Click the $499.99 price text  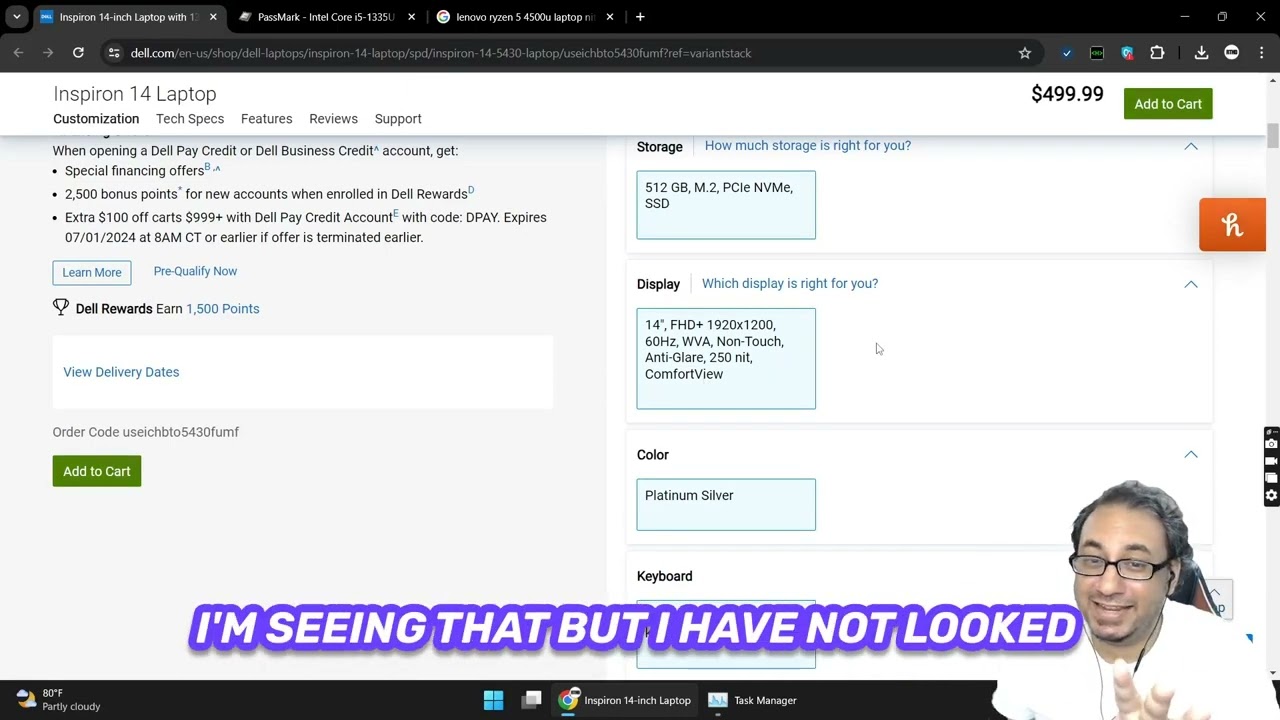1067,94
